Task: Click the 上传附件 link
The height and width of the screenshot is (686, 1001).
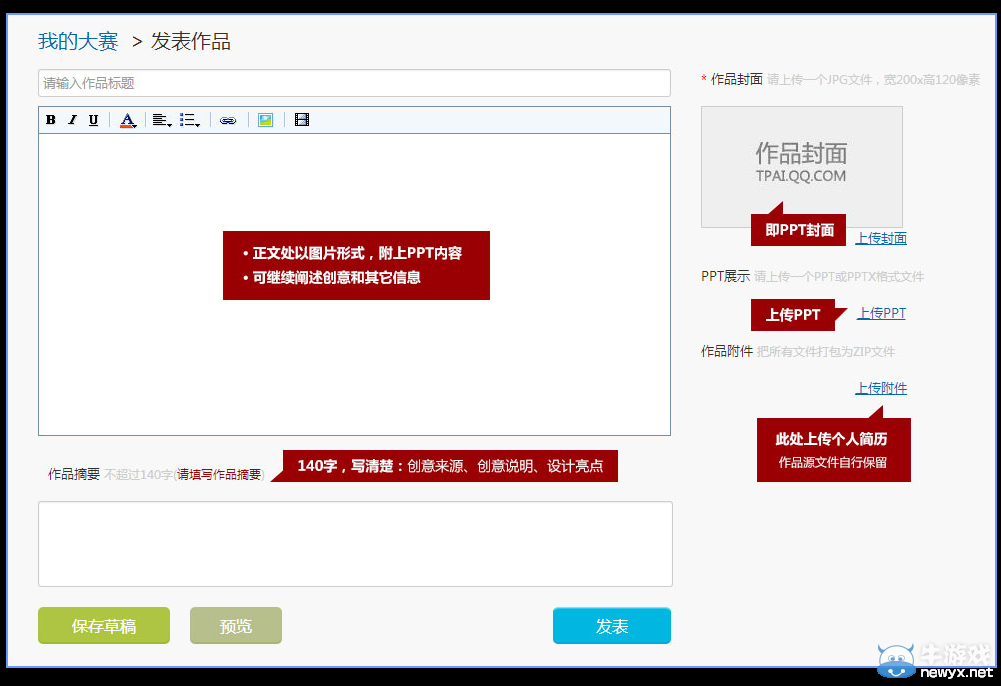Action: pyautogui.click(x=880, y=387)
